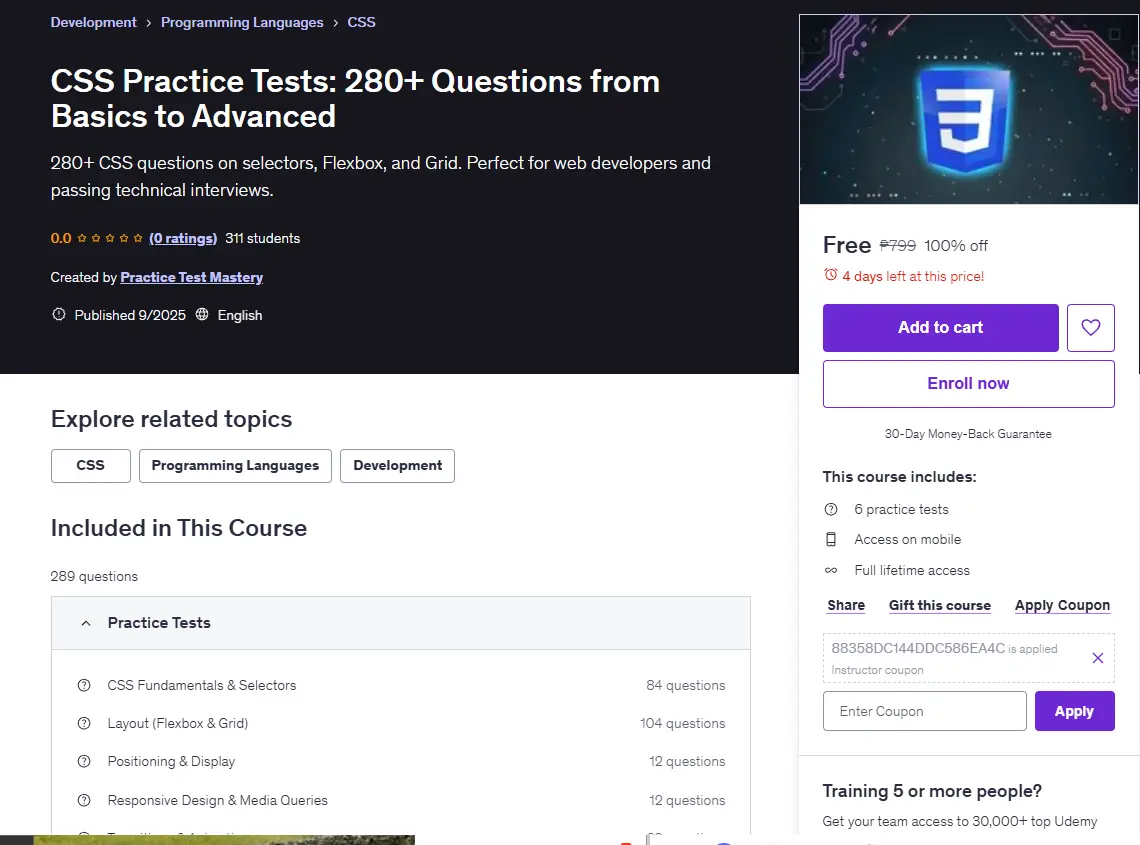Remove applied coupon with X icon
Image resolution: width=1140 pixels, height=845 pixels.
[1098, 658]
